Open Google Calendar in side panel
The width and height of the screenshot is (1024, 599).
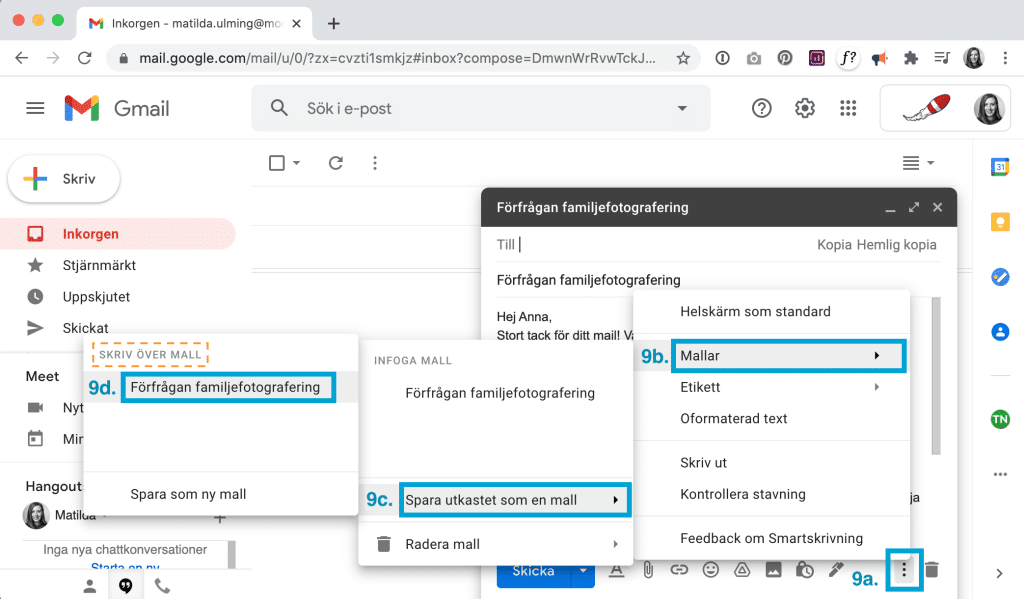click(999, 167)
